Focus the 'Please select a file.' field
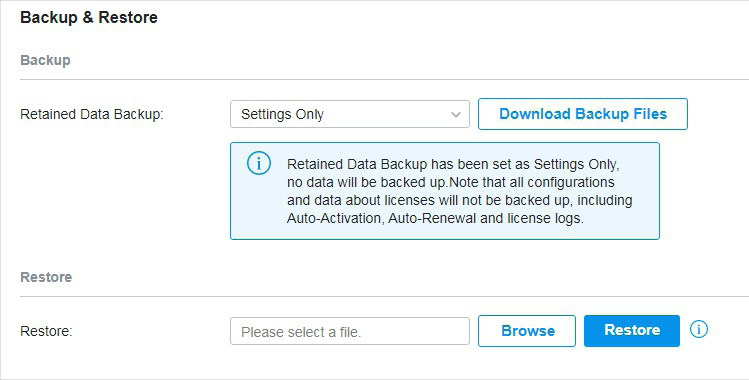749x380 pixels. click(x=350, y=331)
